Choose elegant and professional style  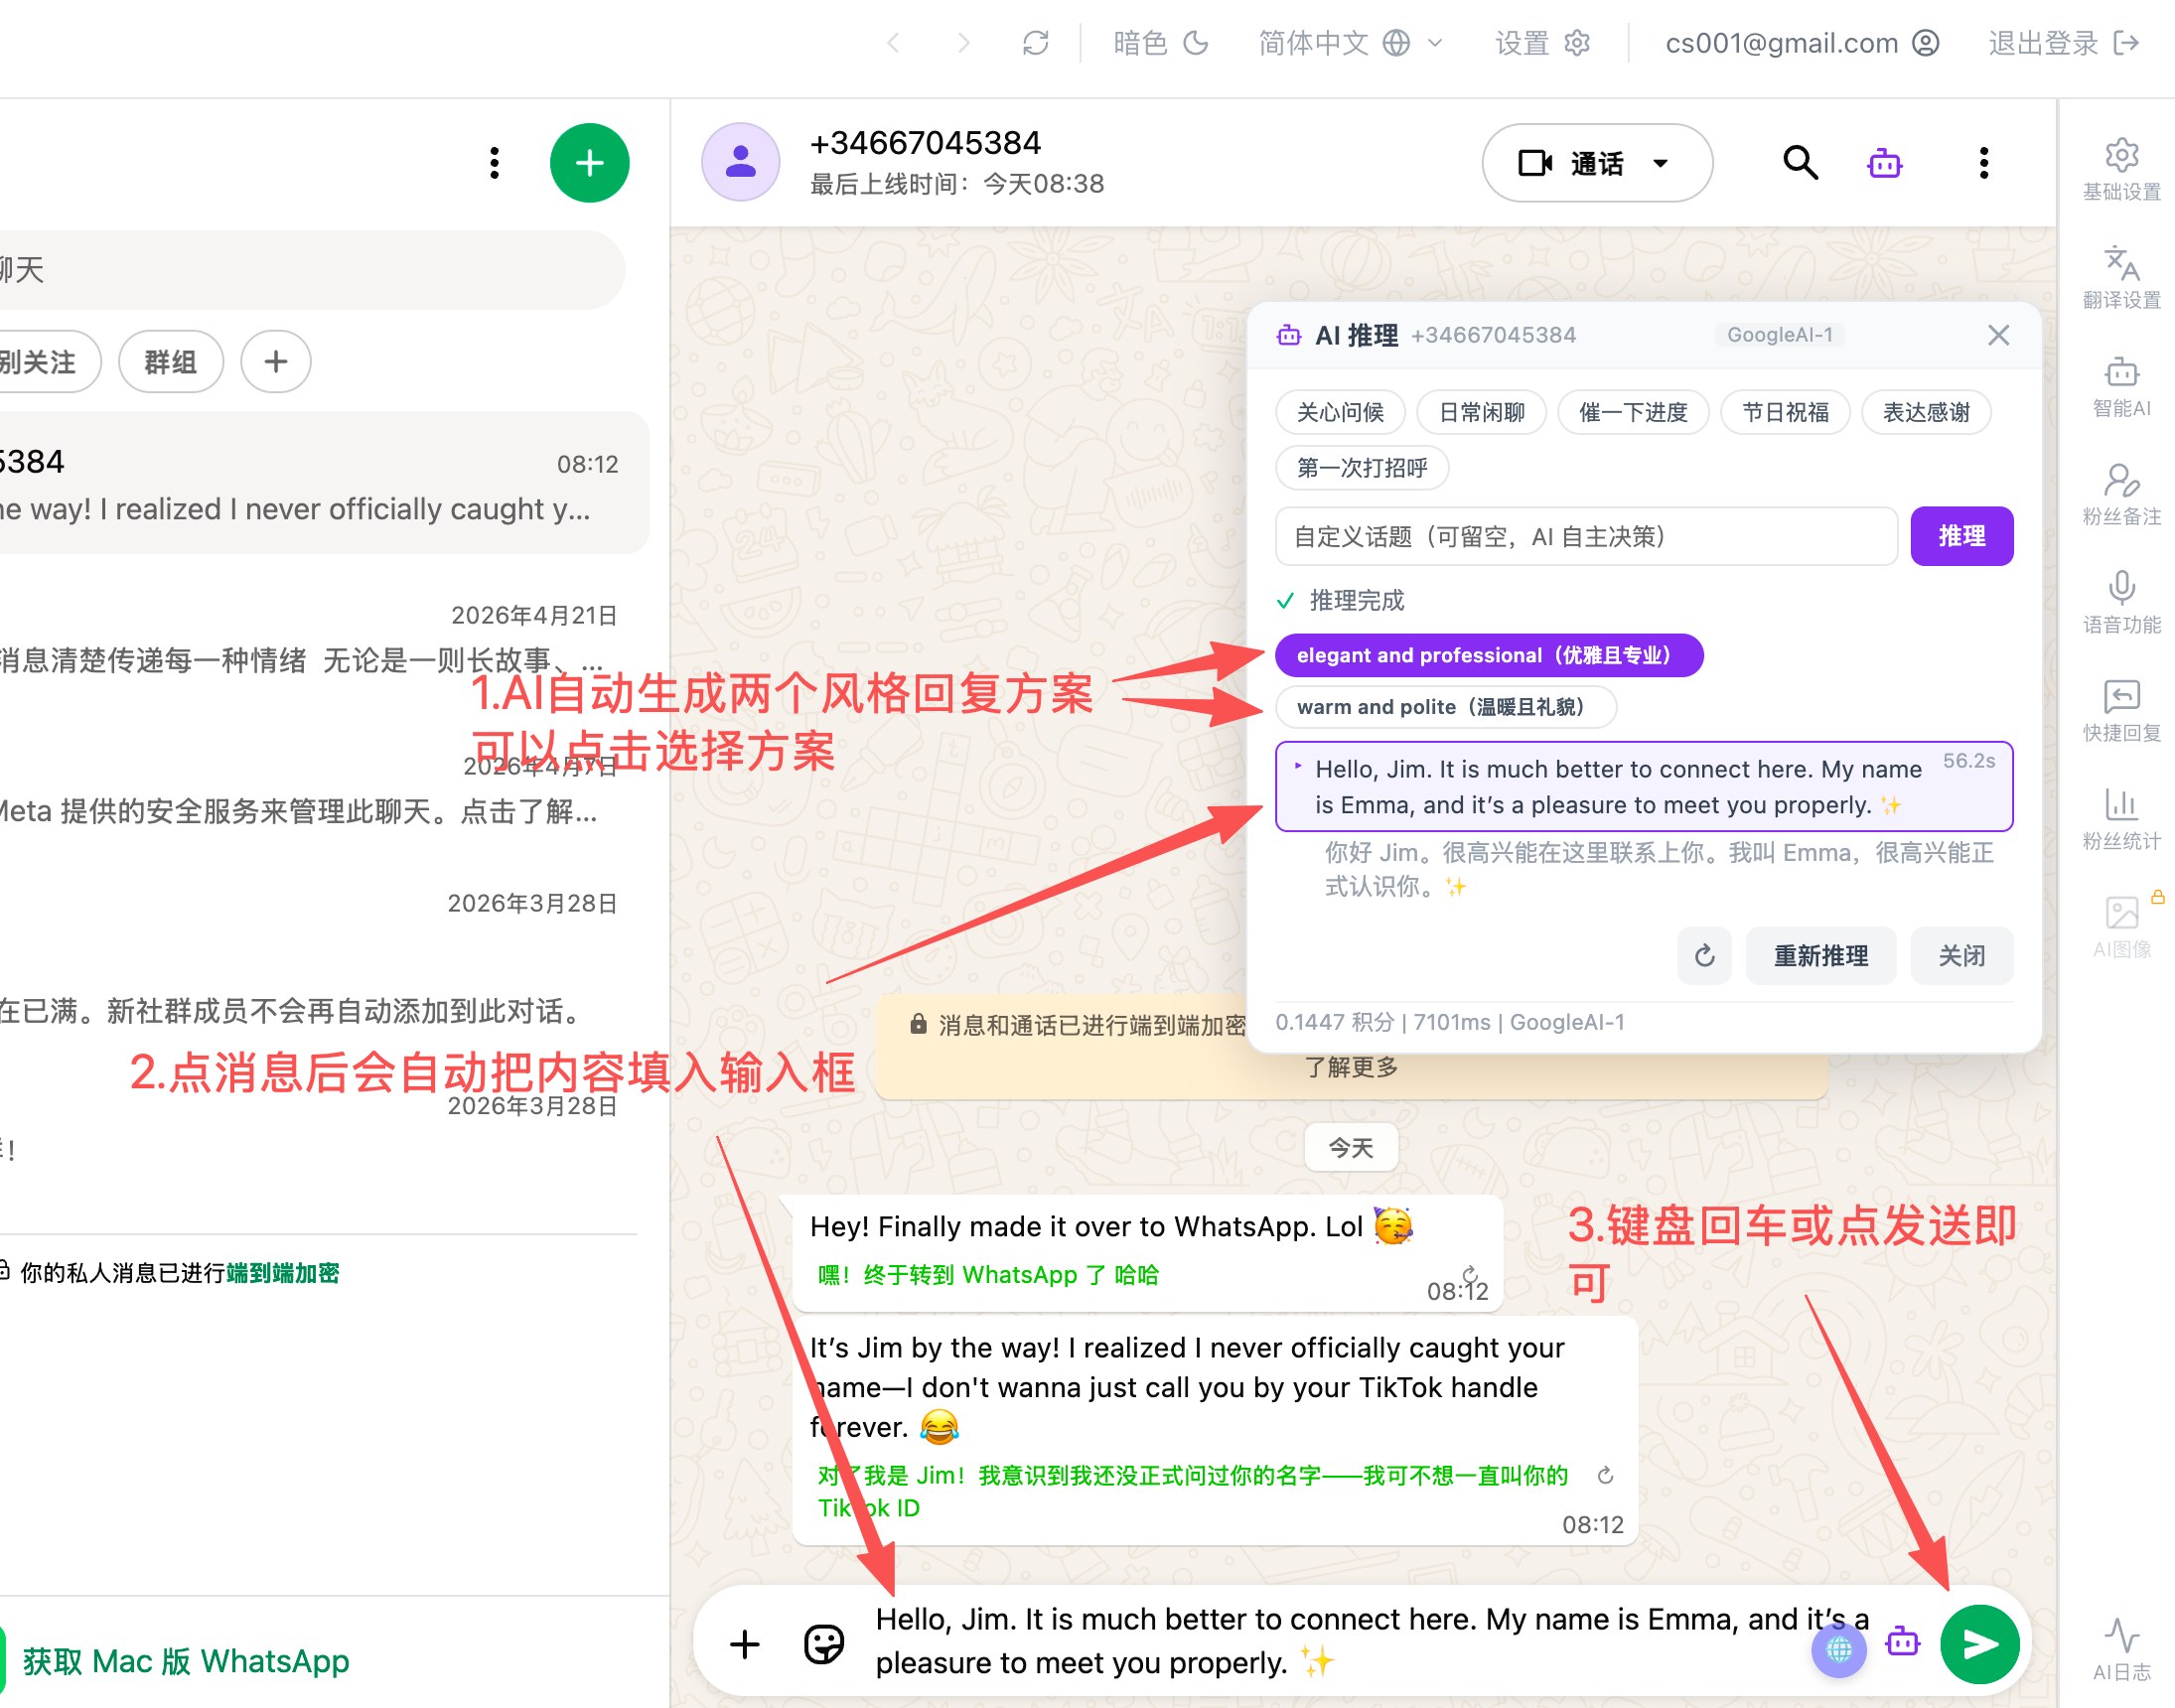click(1488, 655)
